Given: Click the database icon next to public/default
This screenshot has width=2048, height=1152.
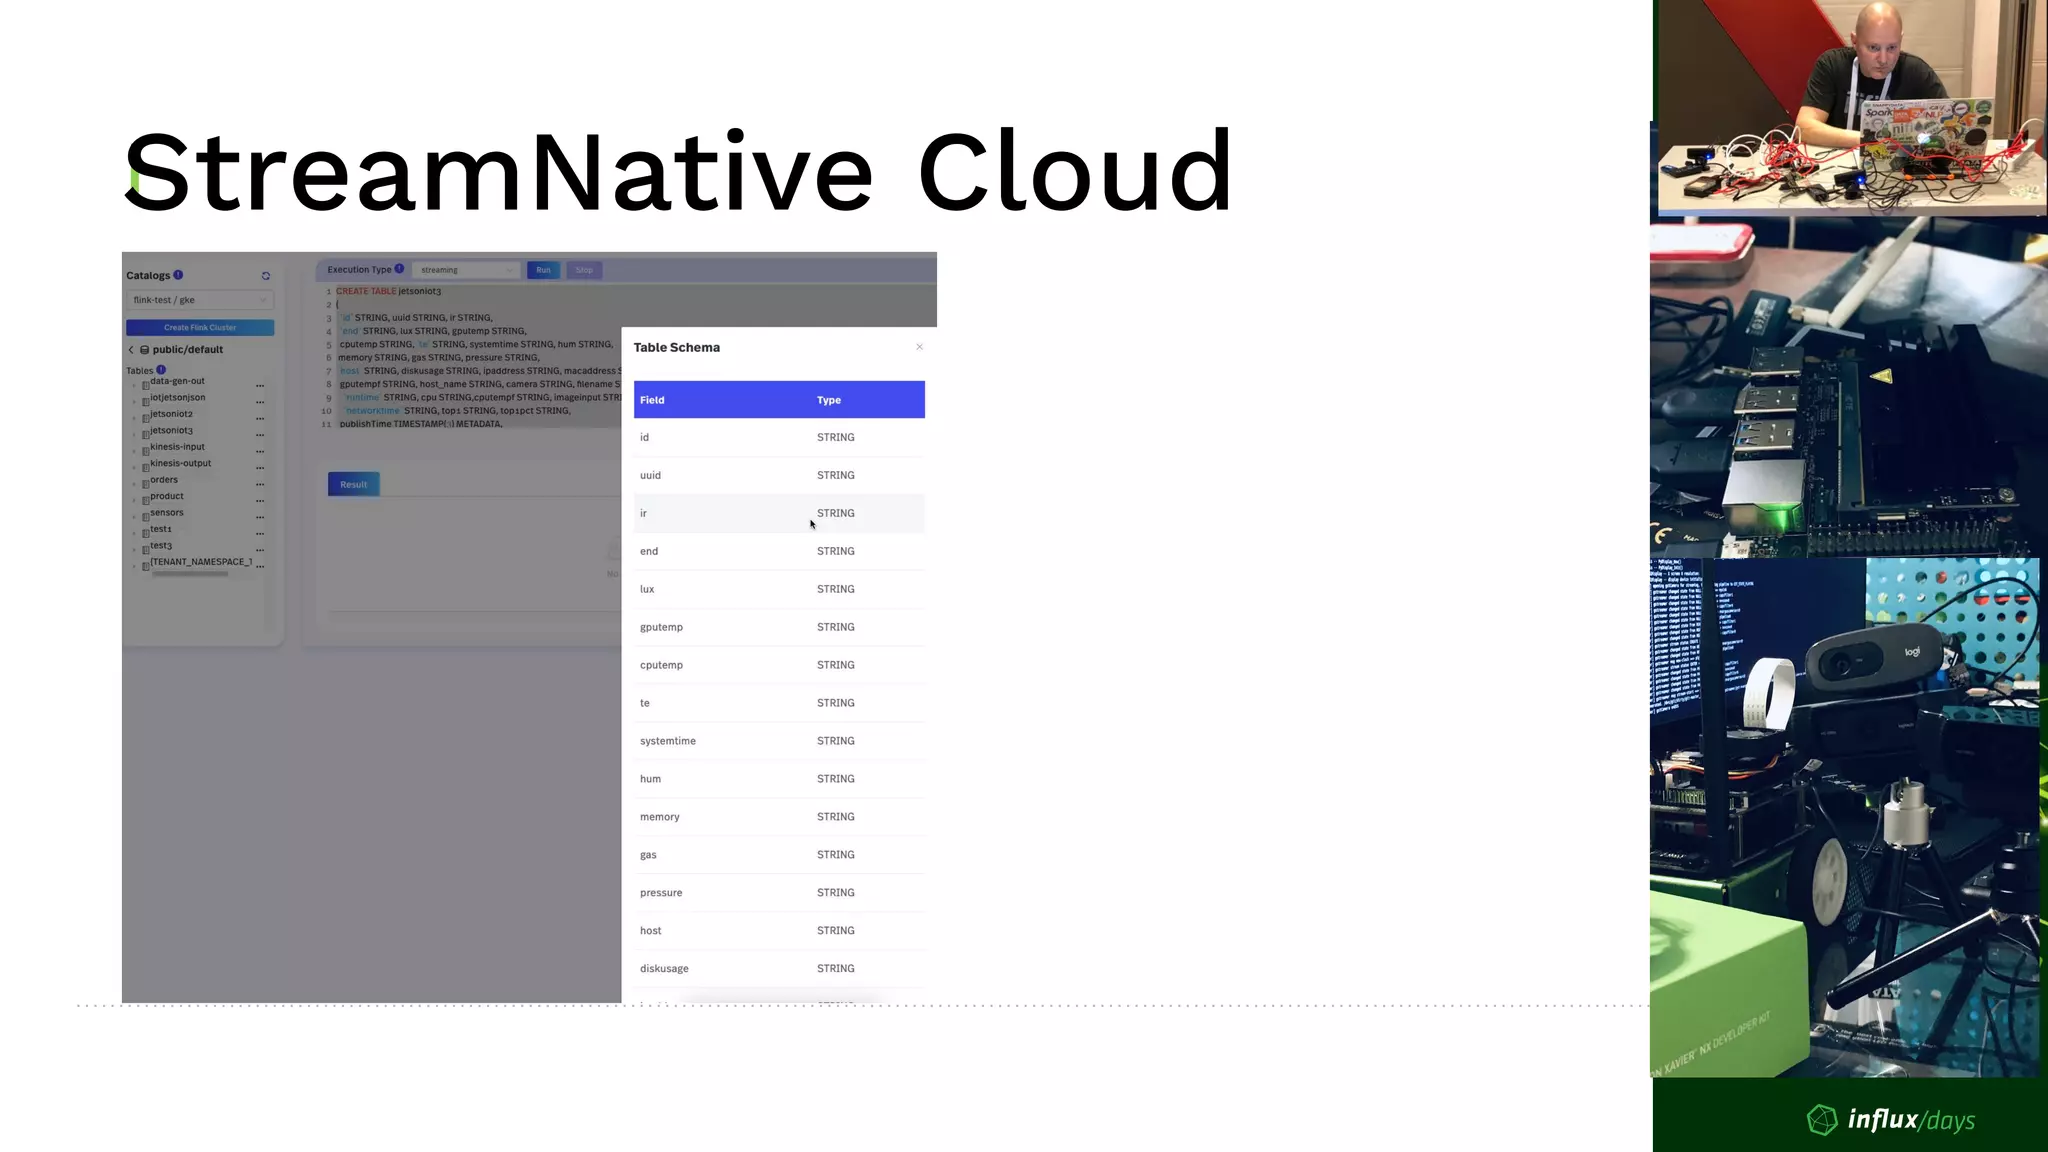Looking at the screenshot, I should (144, 350).
